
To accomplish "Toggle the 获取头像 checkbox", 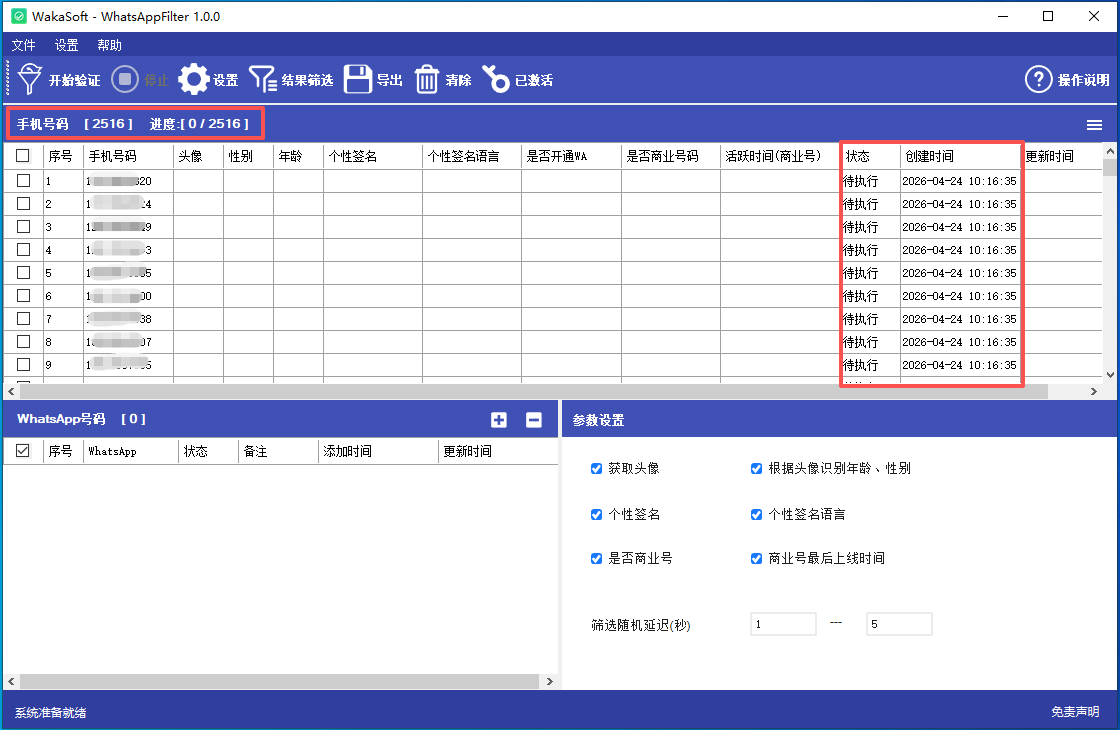I will (597, 468).
